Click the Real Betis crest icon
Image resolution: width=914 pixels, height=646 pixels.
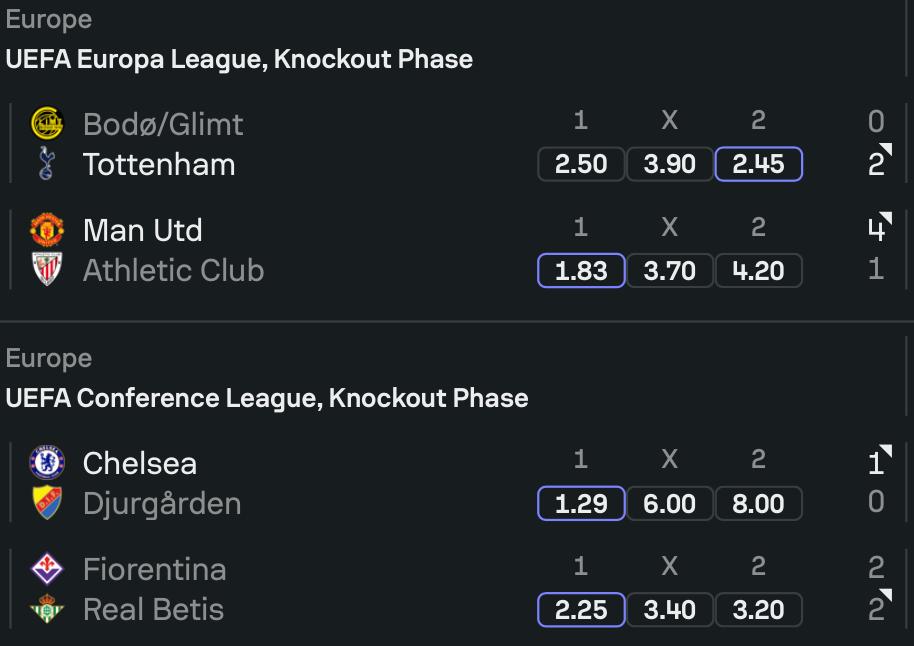47,608
